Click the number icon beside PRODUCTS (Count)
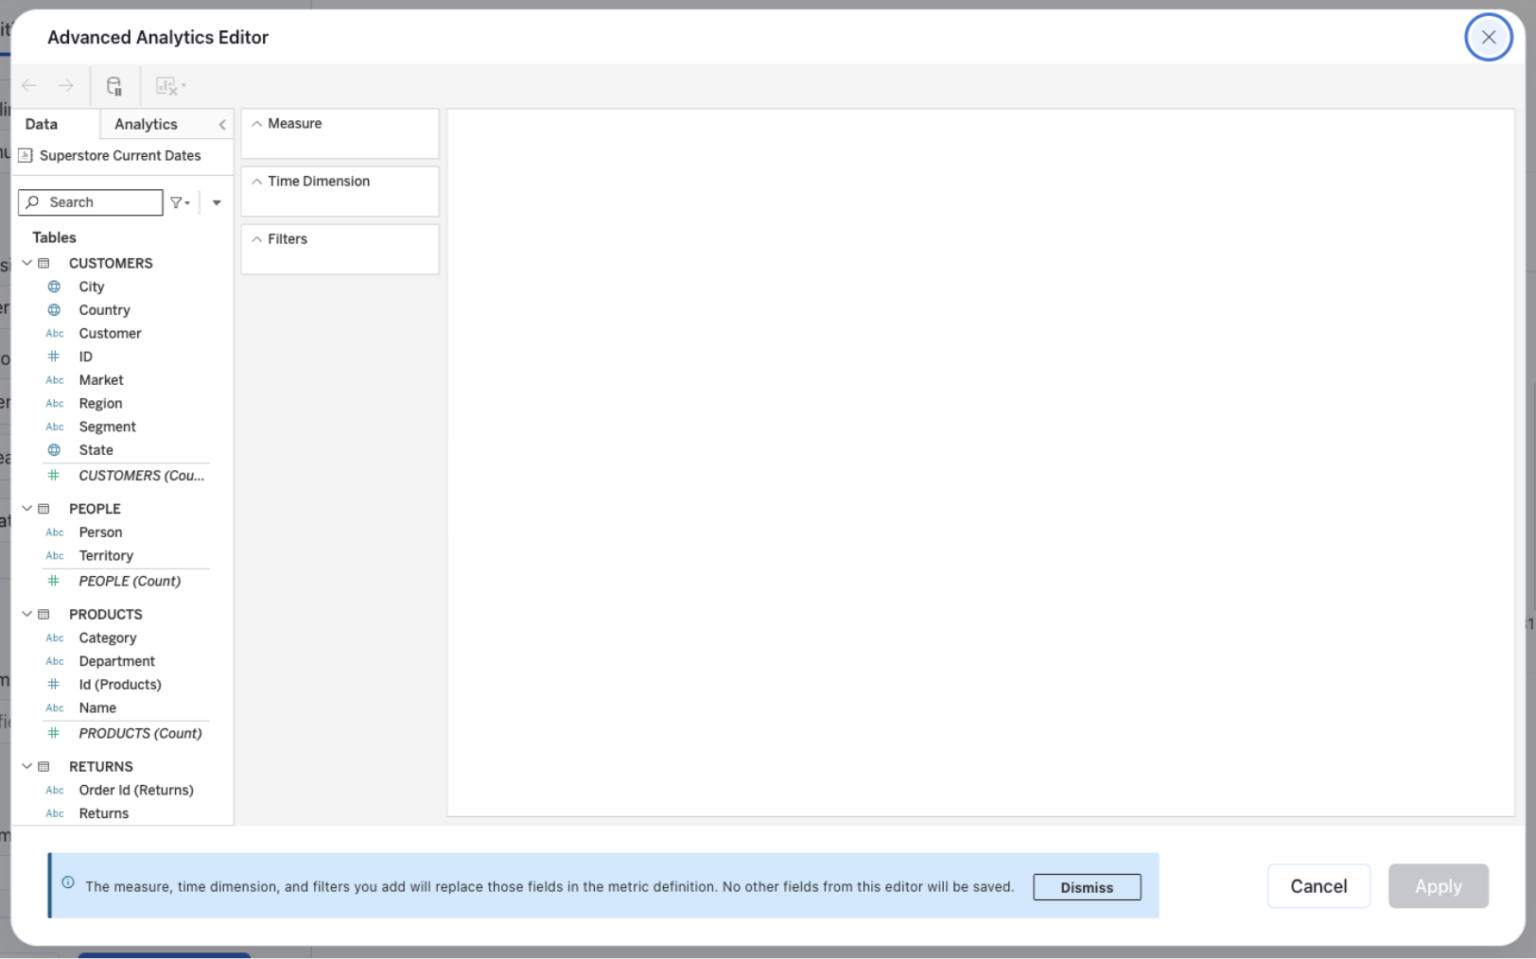This screenshot has width=1536, height=959. [x=54, y=733]
